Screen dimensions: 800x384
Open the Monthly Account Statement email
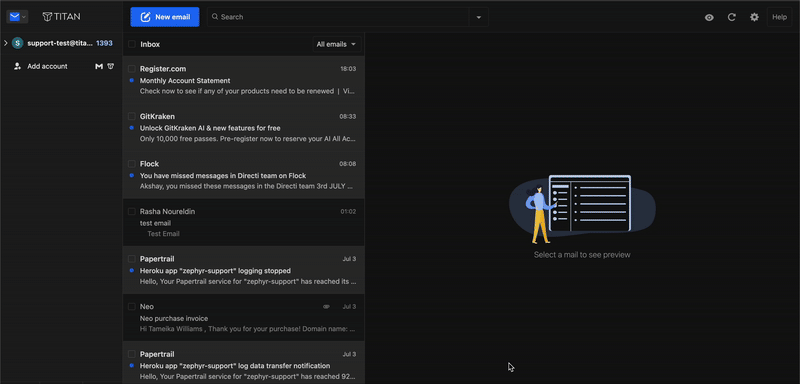[x=244, y=80]
